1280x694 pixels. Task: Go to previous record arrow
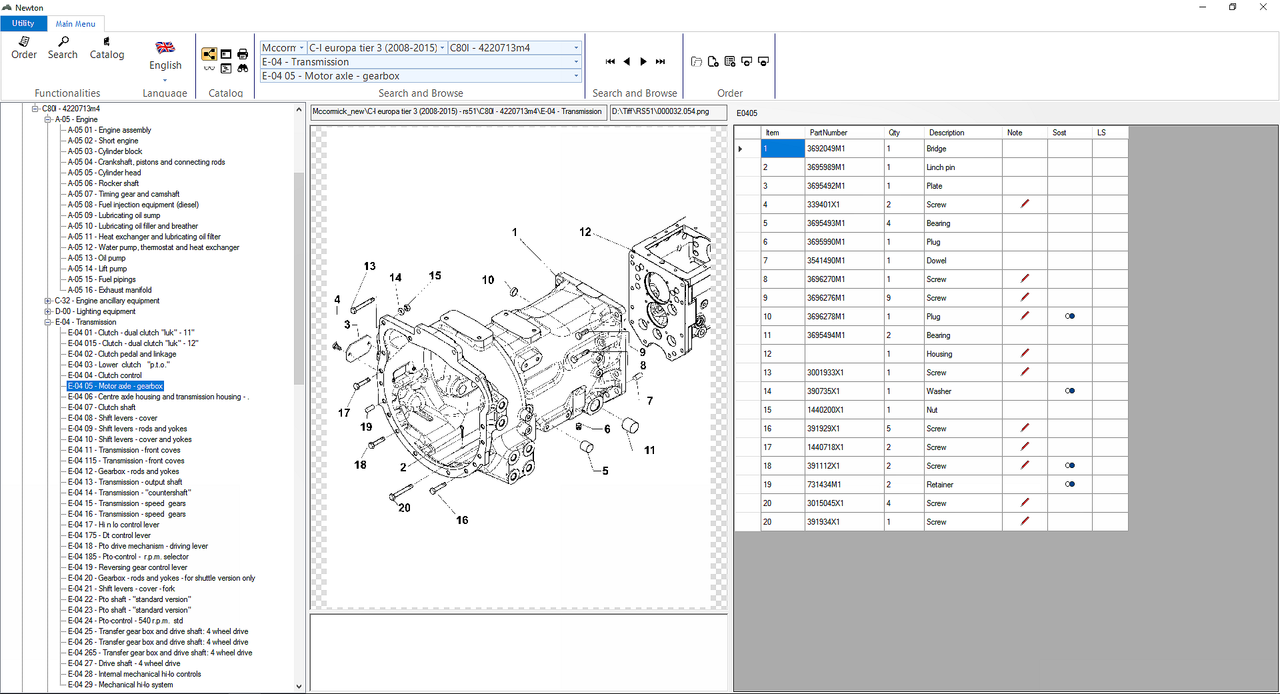(x=627, y=62)
